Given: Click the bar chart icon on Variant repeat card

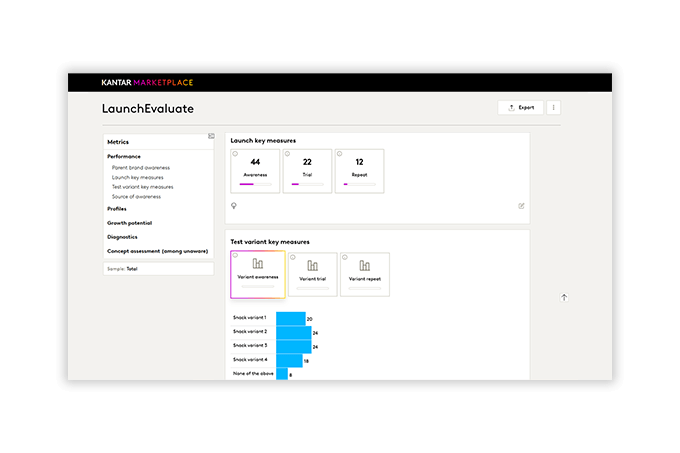Looking at the screenshot, I should point(364,265).
